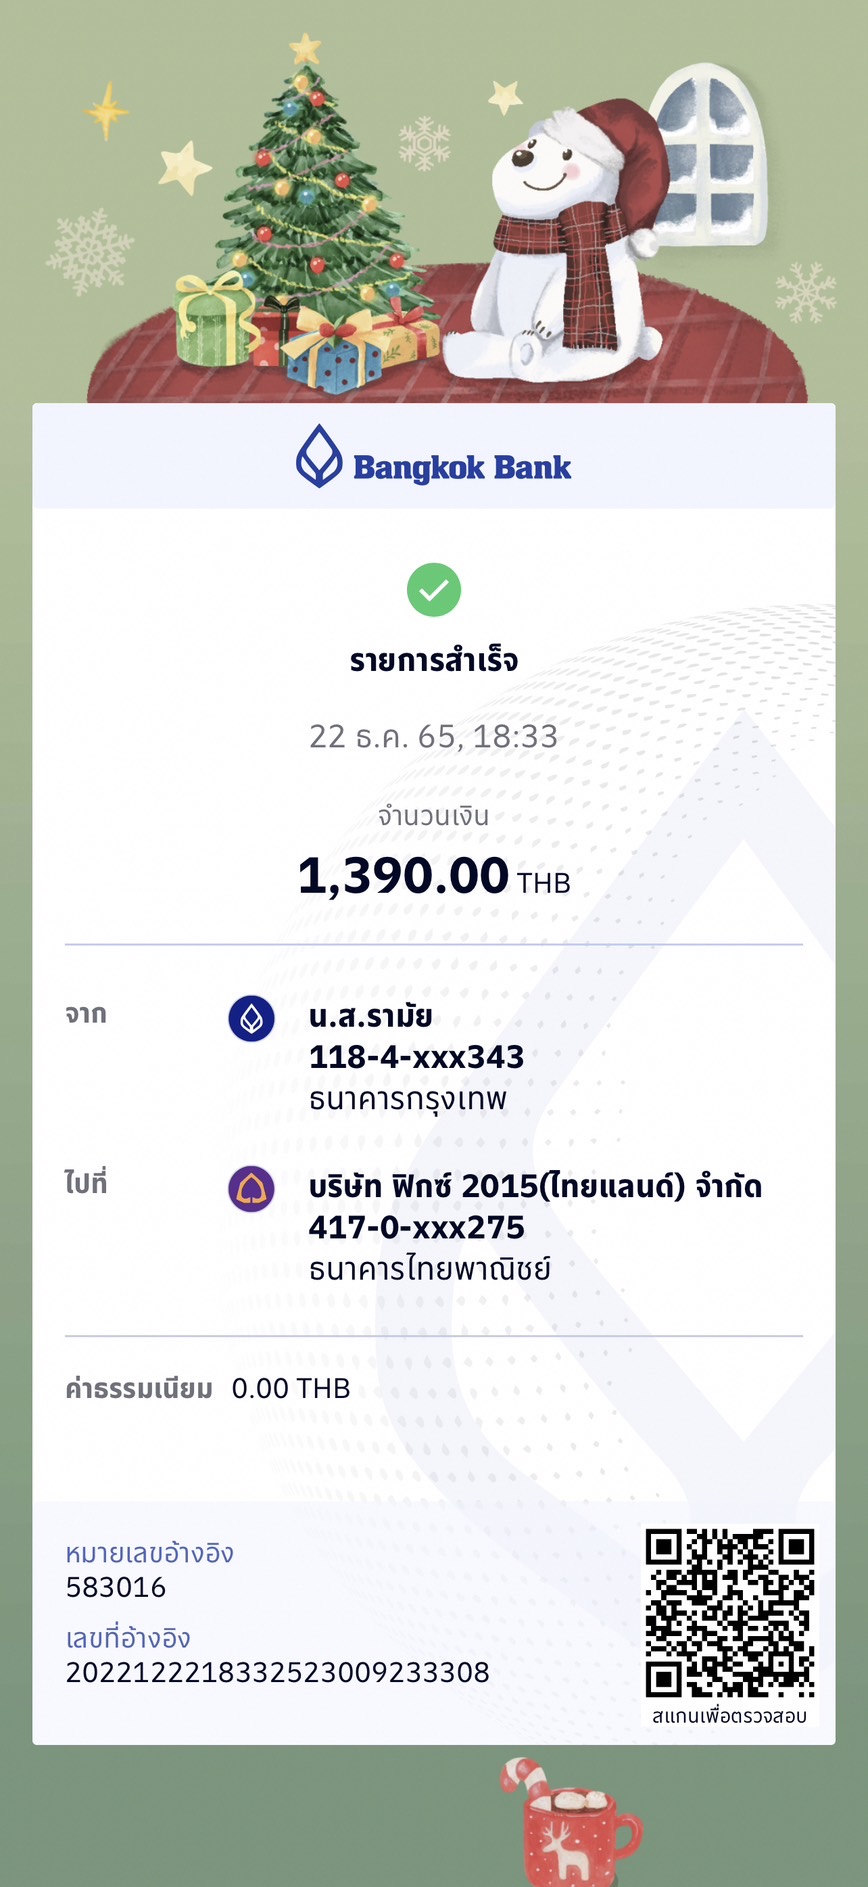Click the green success checkmark icon
868x1887 pixels.
434,590
